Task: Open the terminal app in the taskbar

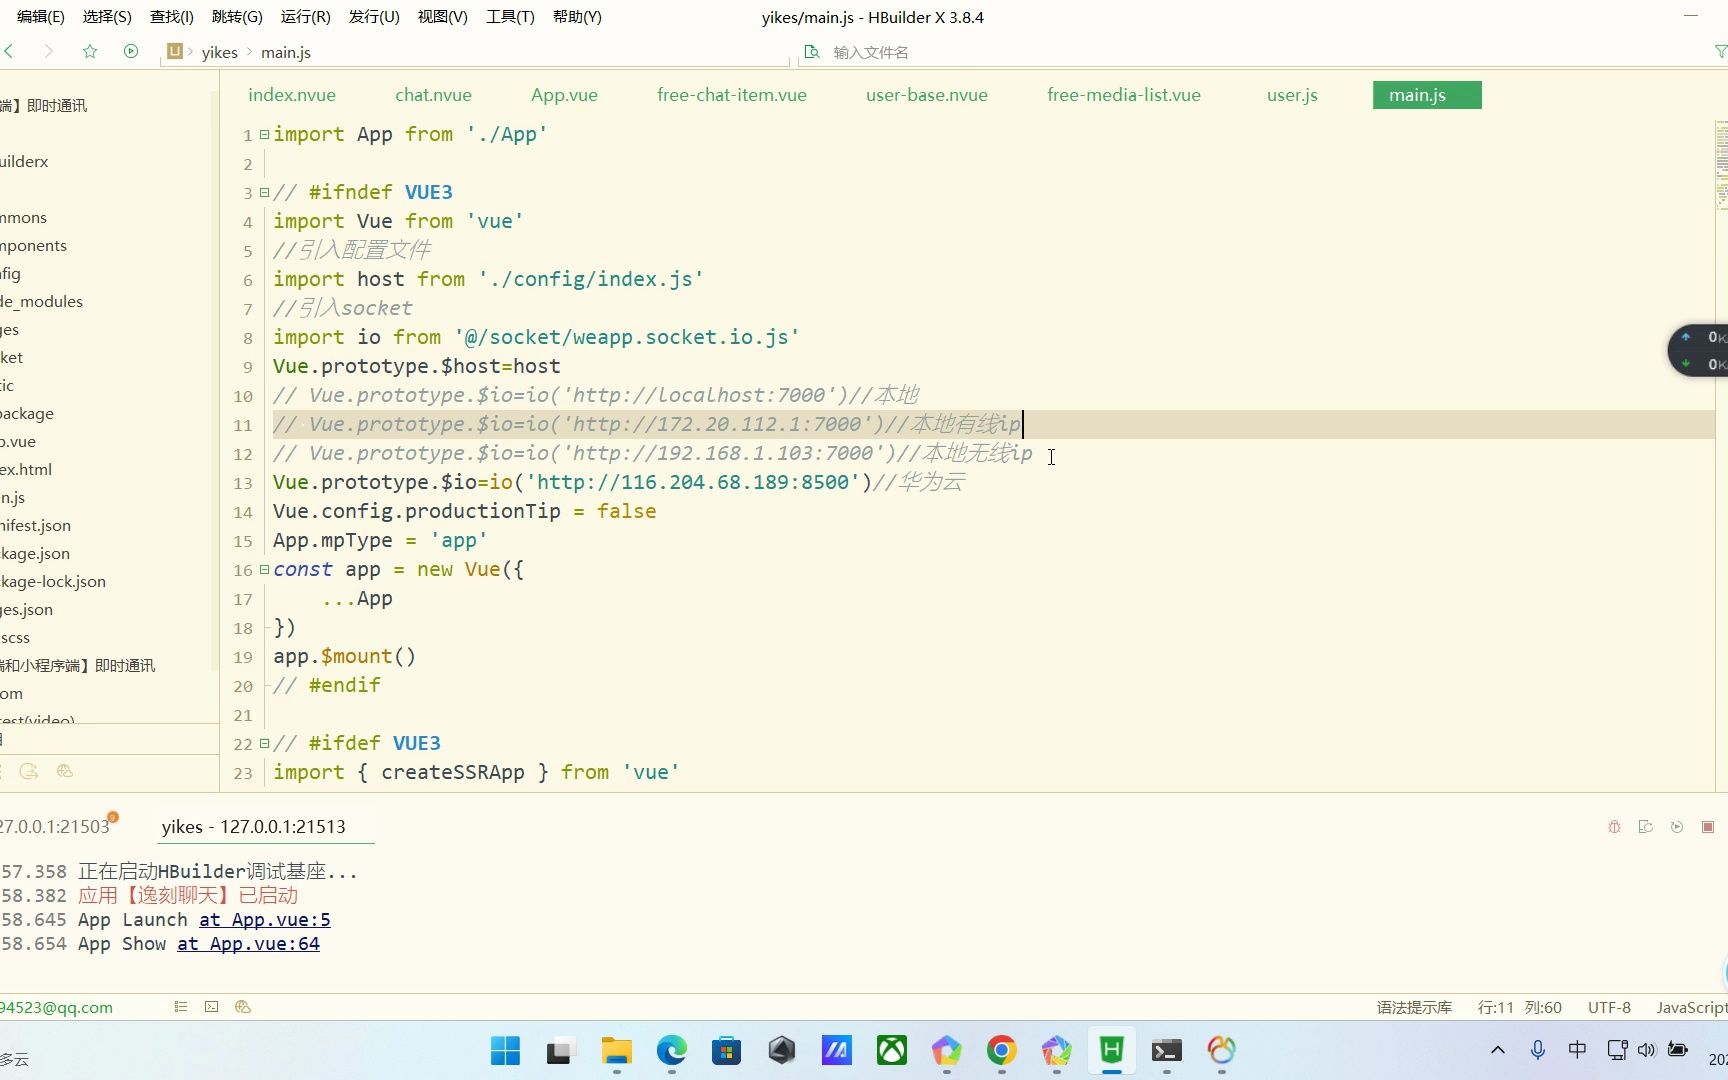Action: coord(1166,1051)
